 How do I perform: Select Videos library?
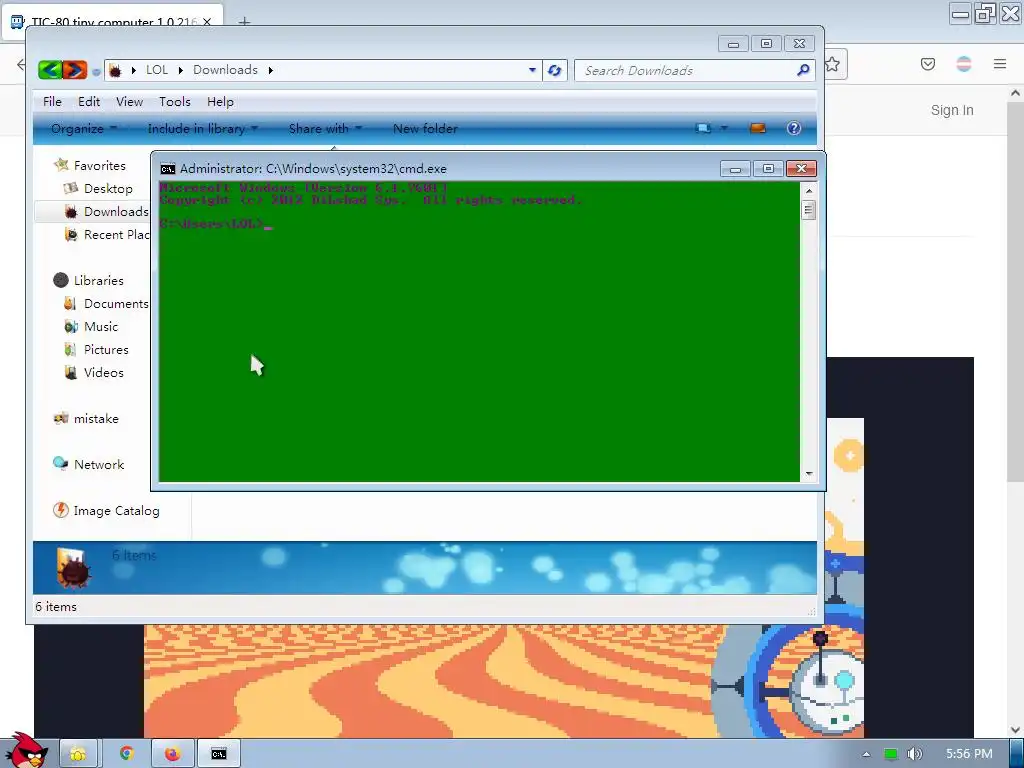tap(103, 373)
